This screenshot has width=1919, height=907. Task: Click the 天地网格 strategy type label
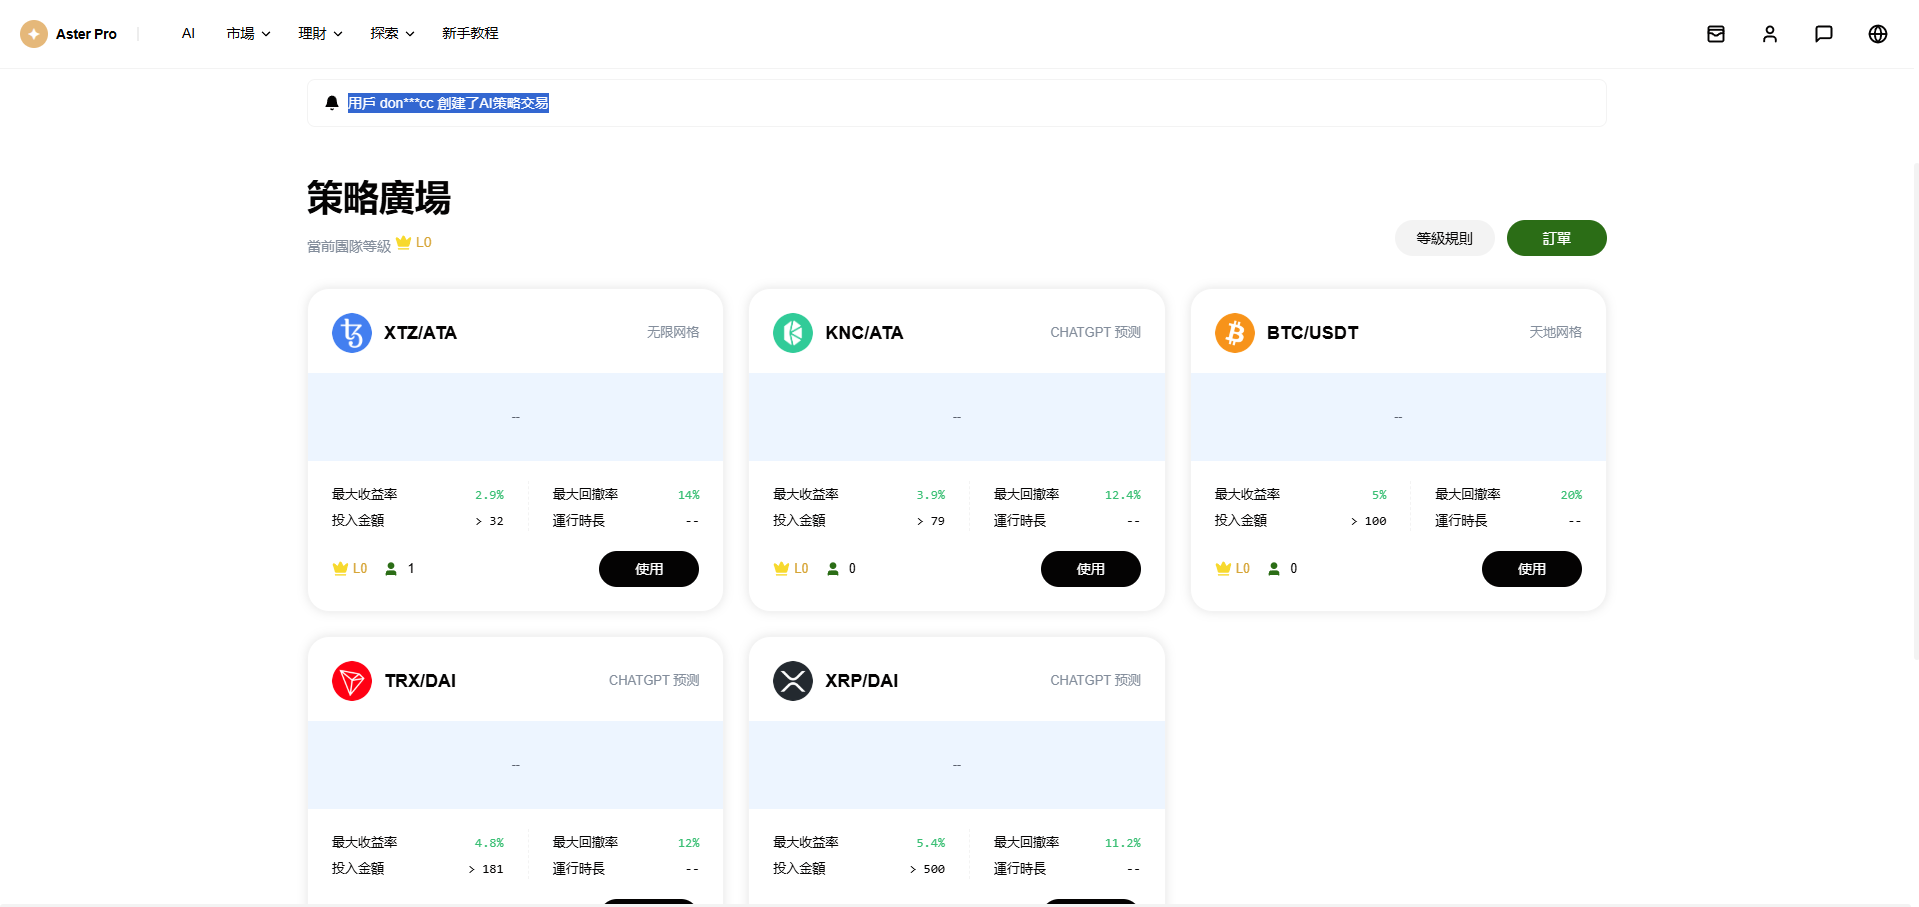click(1555, 332)
